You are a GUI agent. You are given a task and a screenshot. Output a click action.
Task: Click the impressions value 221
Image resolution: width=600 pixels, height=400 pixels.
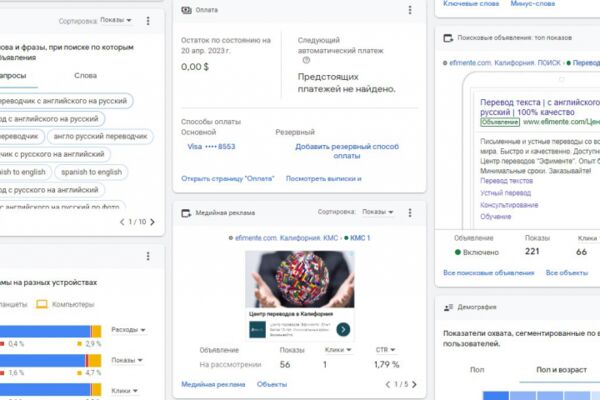[532, 251]
